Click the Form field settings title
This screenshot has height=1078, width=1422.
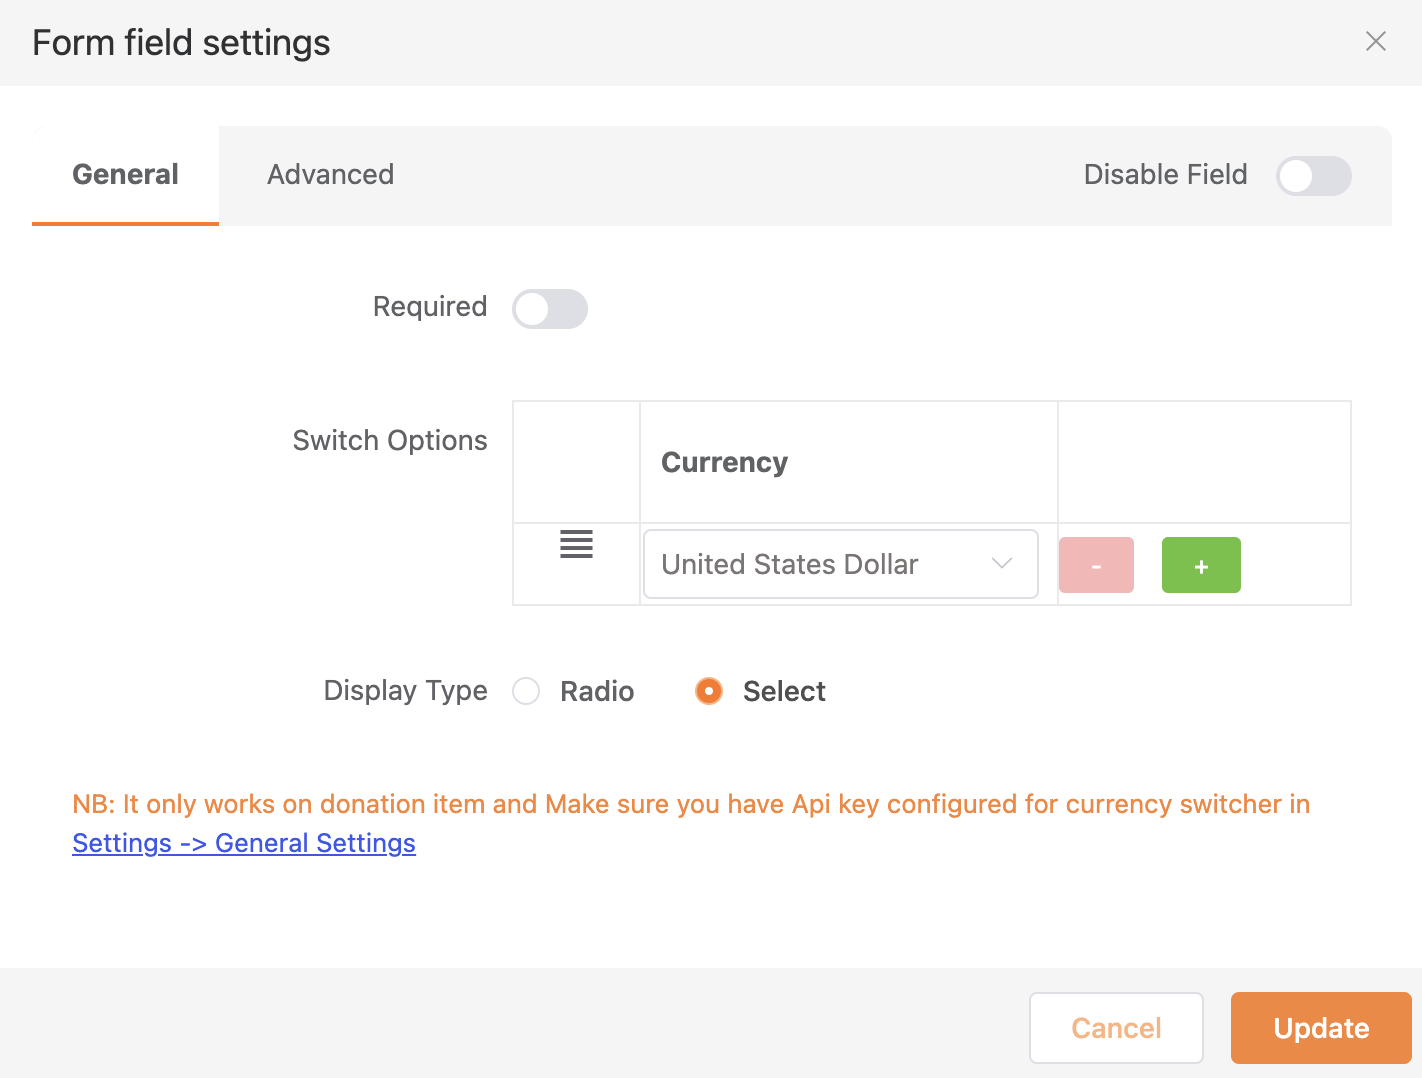tap(180, 42)
